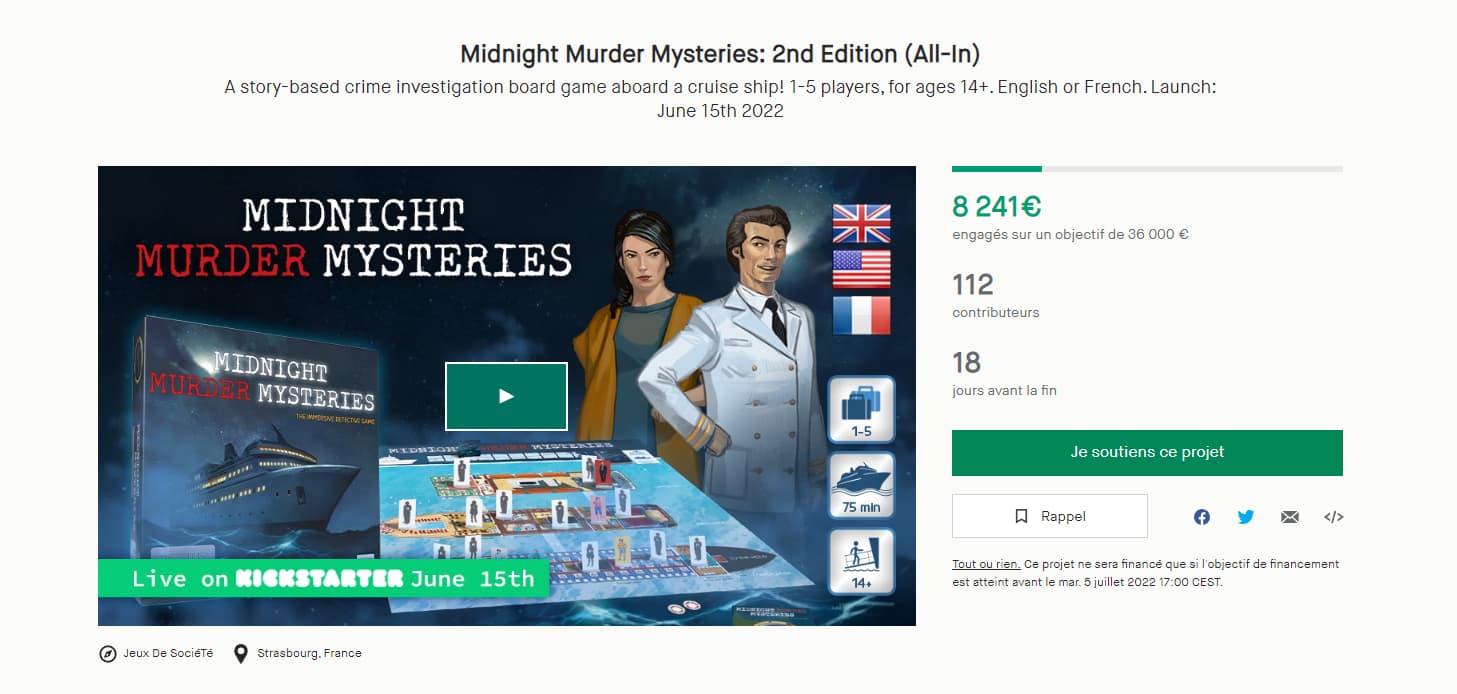
Task: Click the US flag in video image
Action: click(861, 269)
